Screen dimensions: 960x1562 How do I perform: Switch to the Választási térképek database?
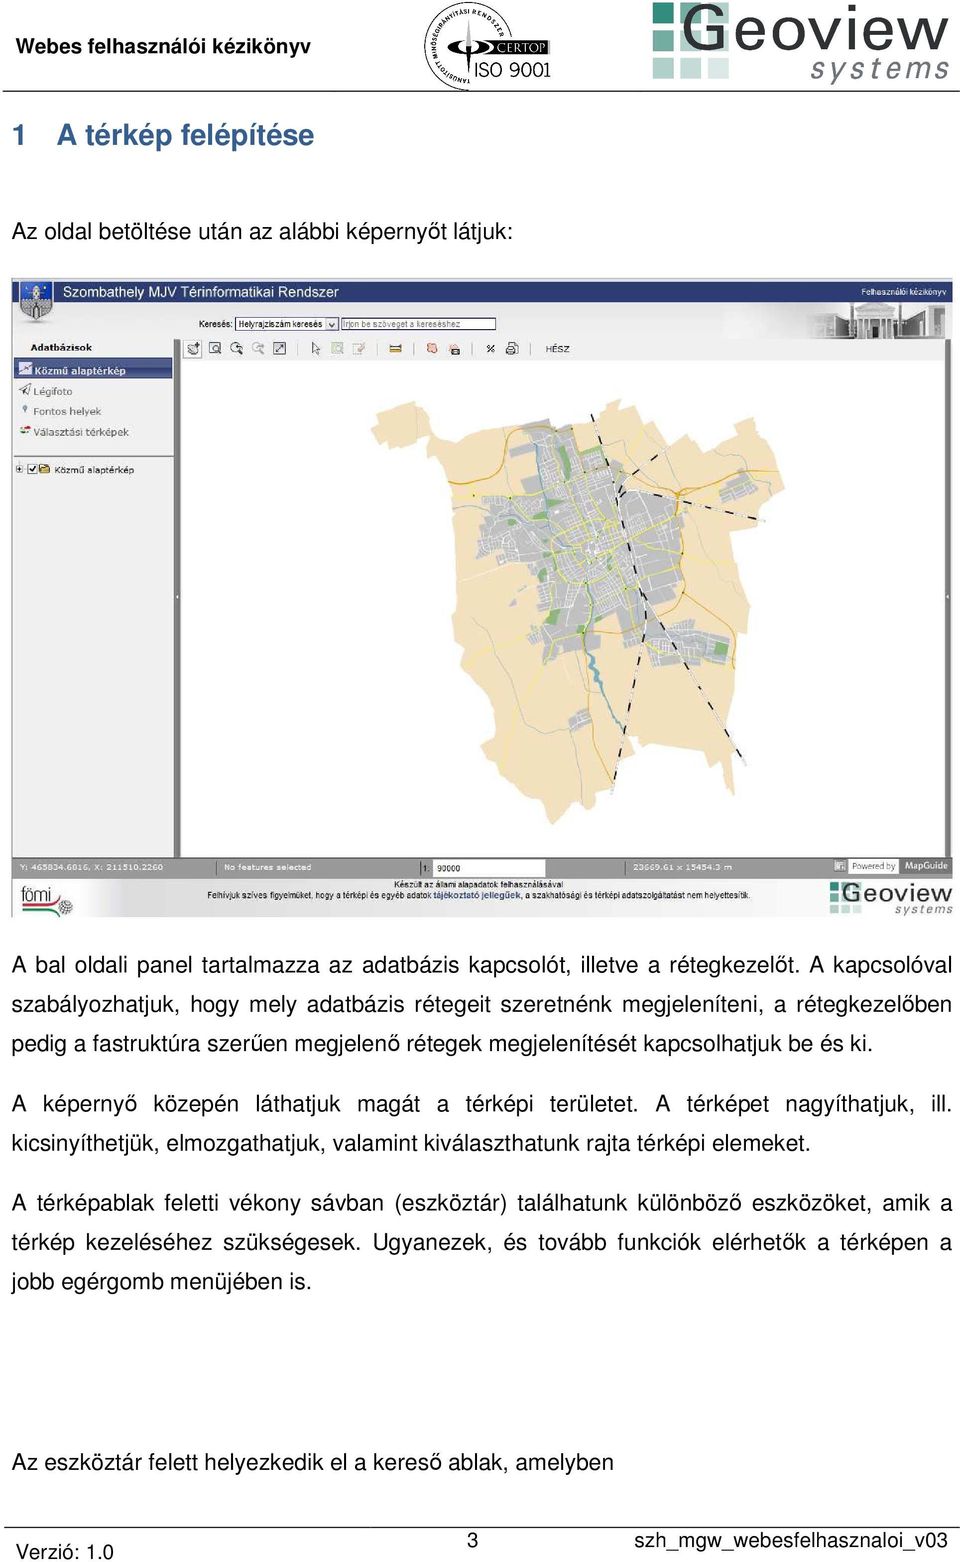click(x=81, y=432)
